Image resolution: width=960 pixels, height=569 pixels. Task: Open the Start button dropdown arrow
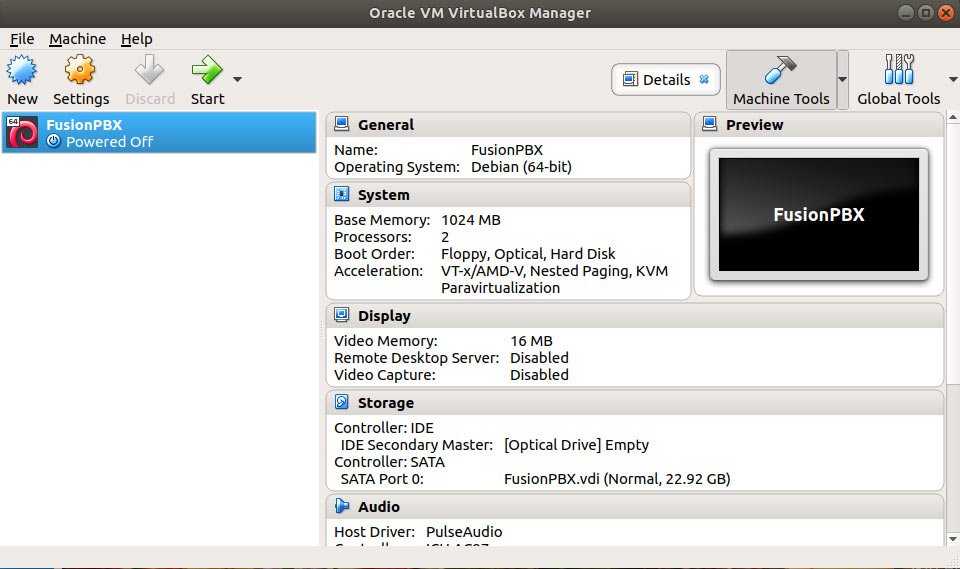(238, 79)
